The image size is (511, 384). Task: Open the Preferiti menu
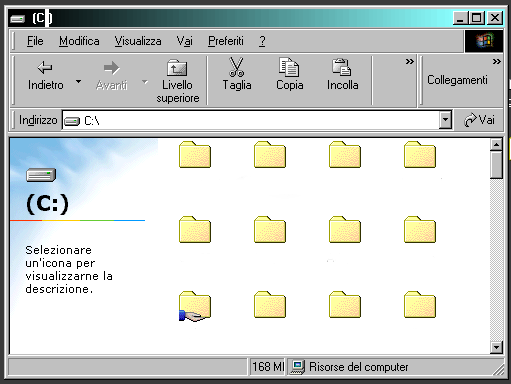pyautogui.click(x=226, y=41)
